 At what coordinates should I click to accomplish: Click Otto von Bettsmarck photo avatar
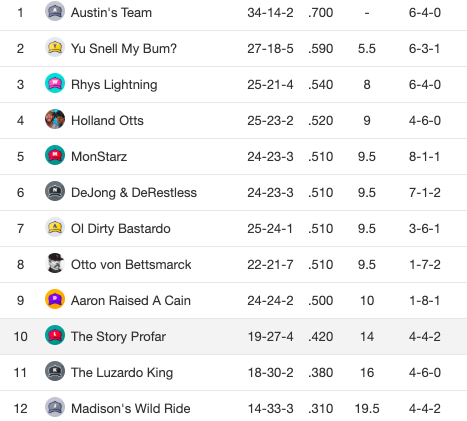pyautogui.click(x=55, y=263)
